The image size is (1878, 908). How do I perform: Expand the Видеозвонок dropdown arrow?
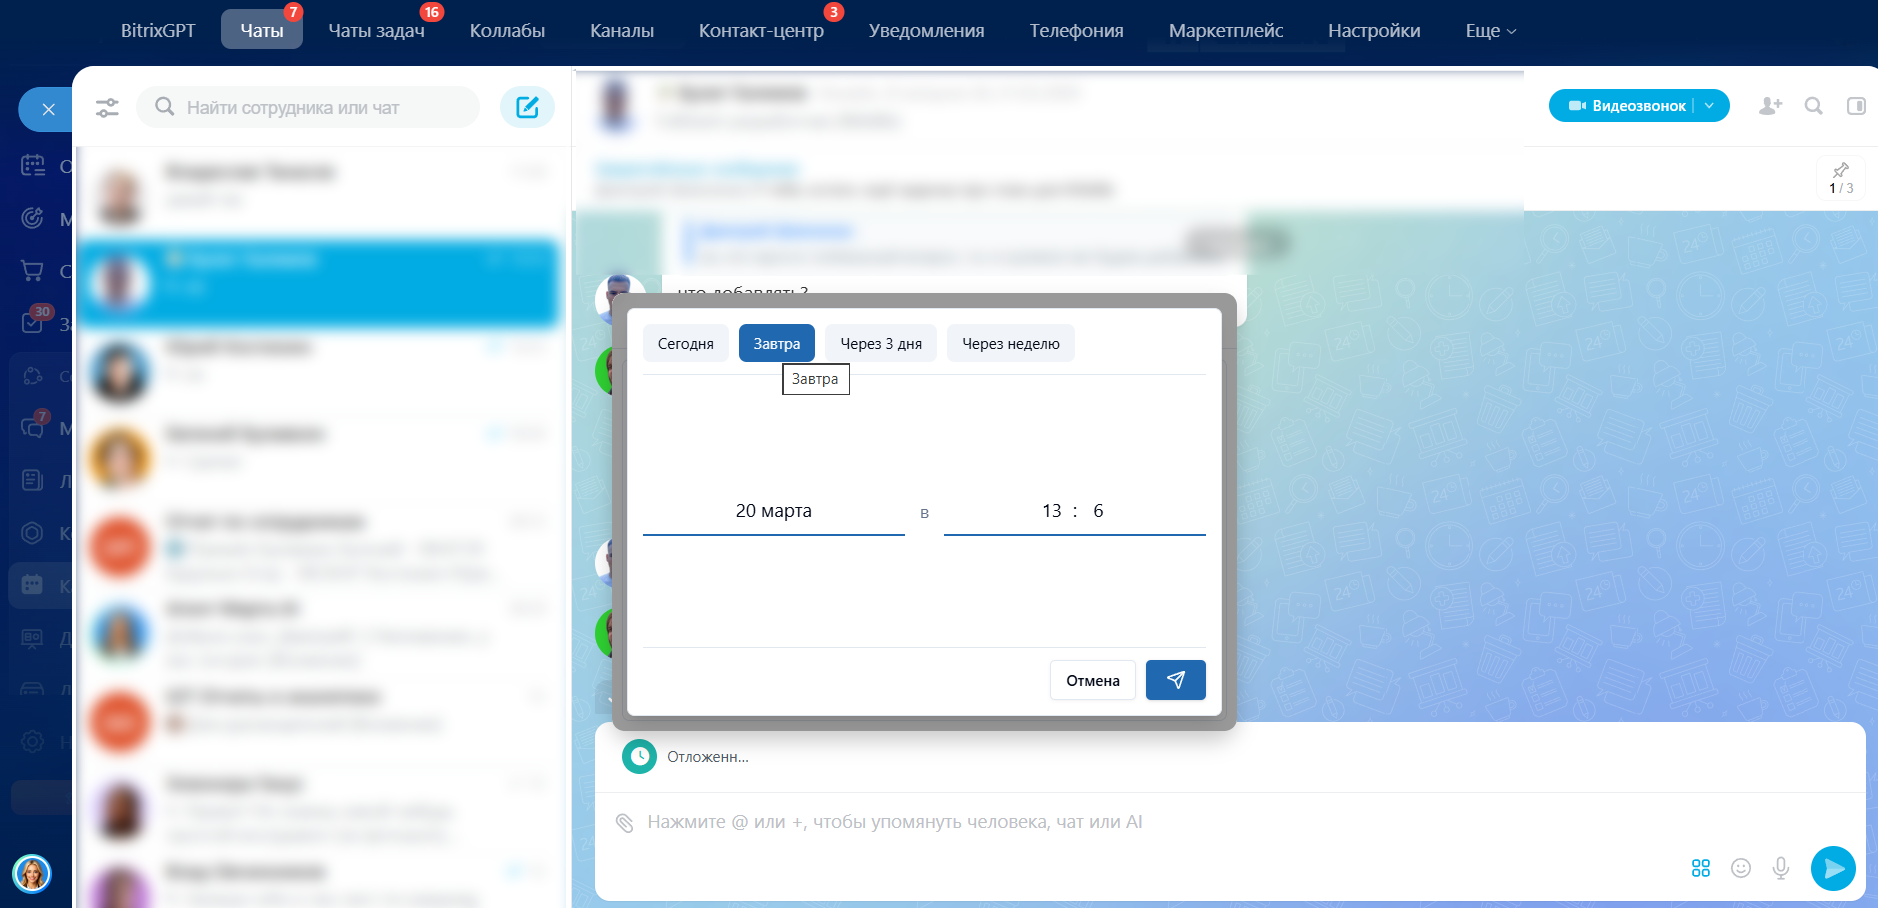coord(1710,106)
